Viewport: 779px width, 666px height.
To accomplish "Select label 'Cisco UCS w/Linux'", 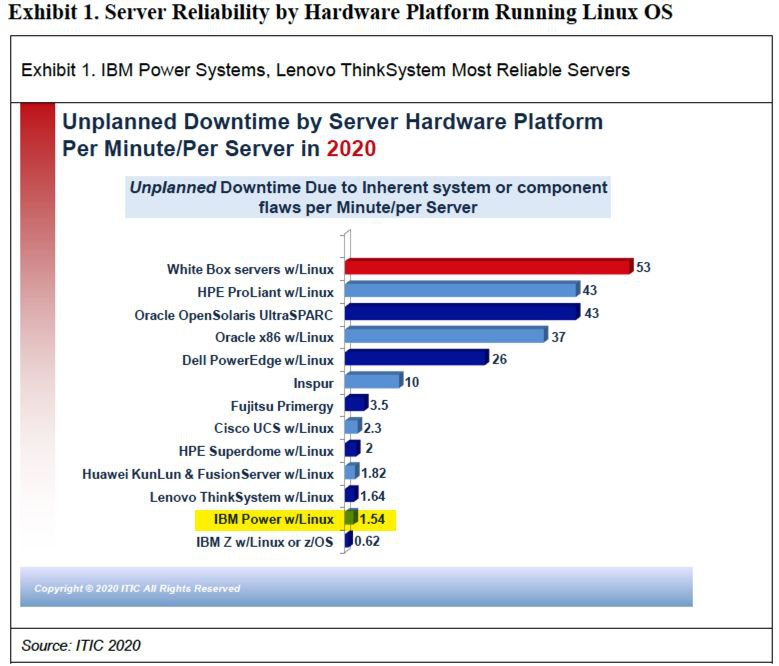I will pos(274,428).
